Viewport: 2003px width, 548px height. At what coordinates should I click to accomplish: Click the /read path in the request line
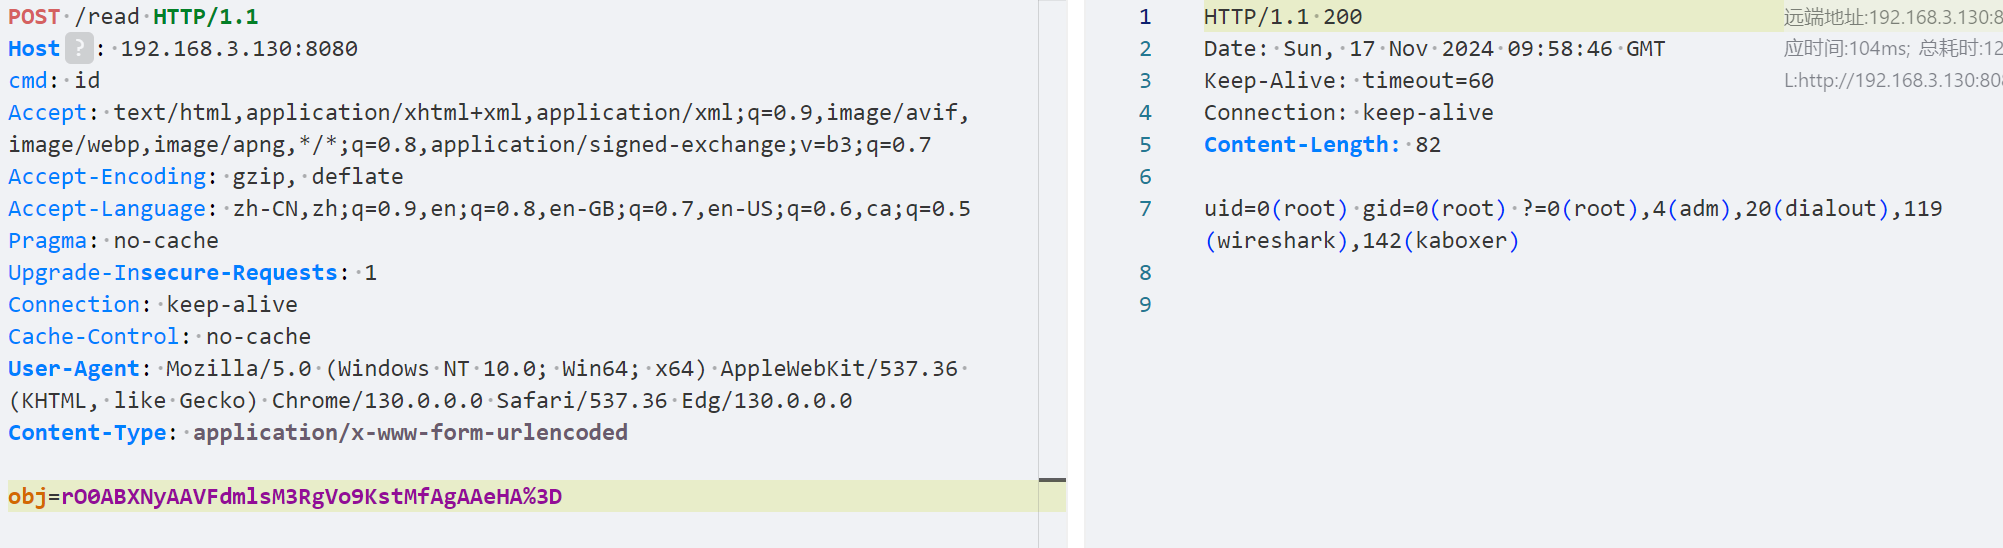[107, 17]
